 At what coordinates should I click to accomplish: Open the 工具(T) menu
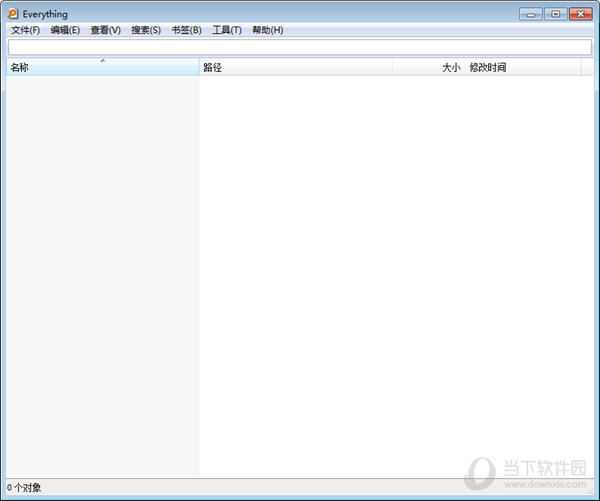tap(227, 30)
